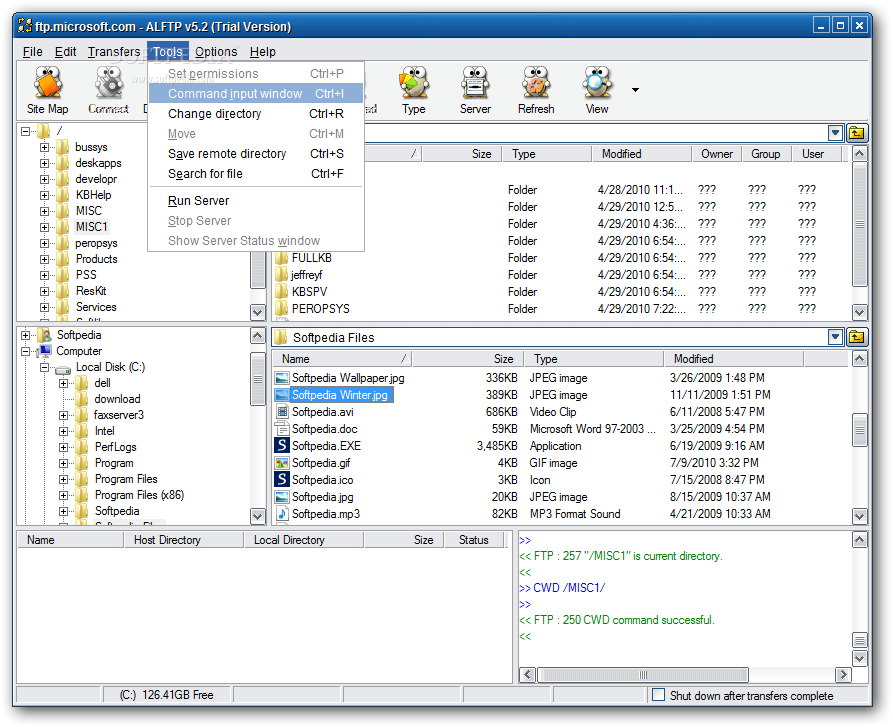Sort local files by Name column

(x=342, y=359)
